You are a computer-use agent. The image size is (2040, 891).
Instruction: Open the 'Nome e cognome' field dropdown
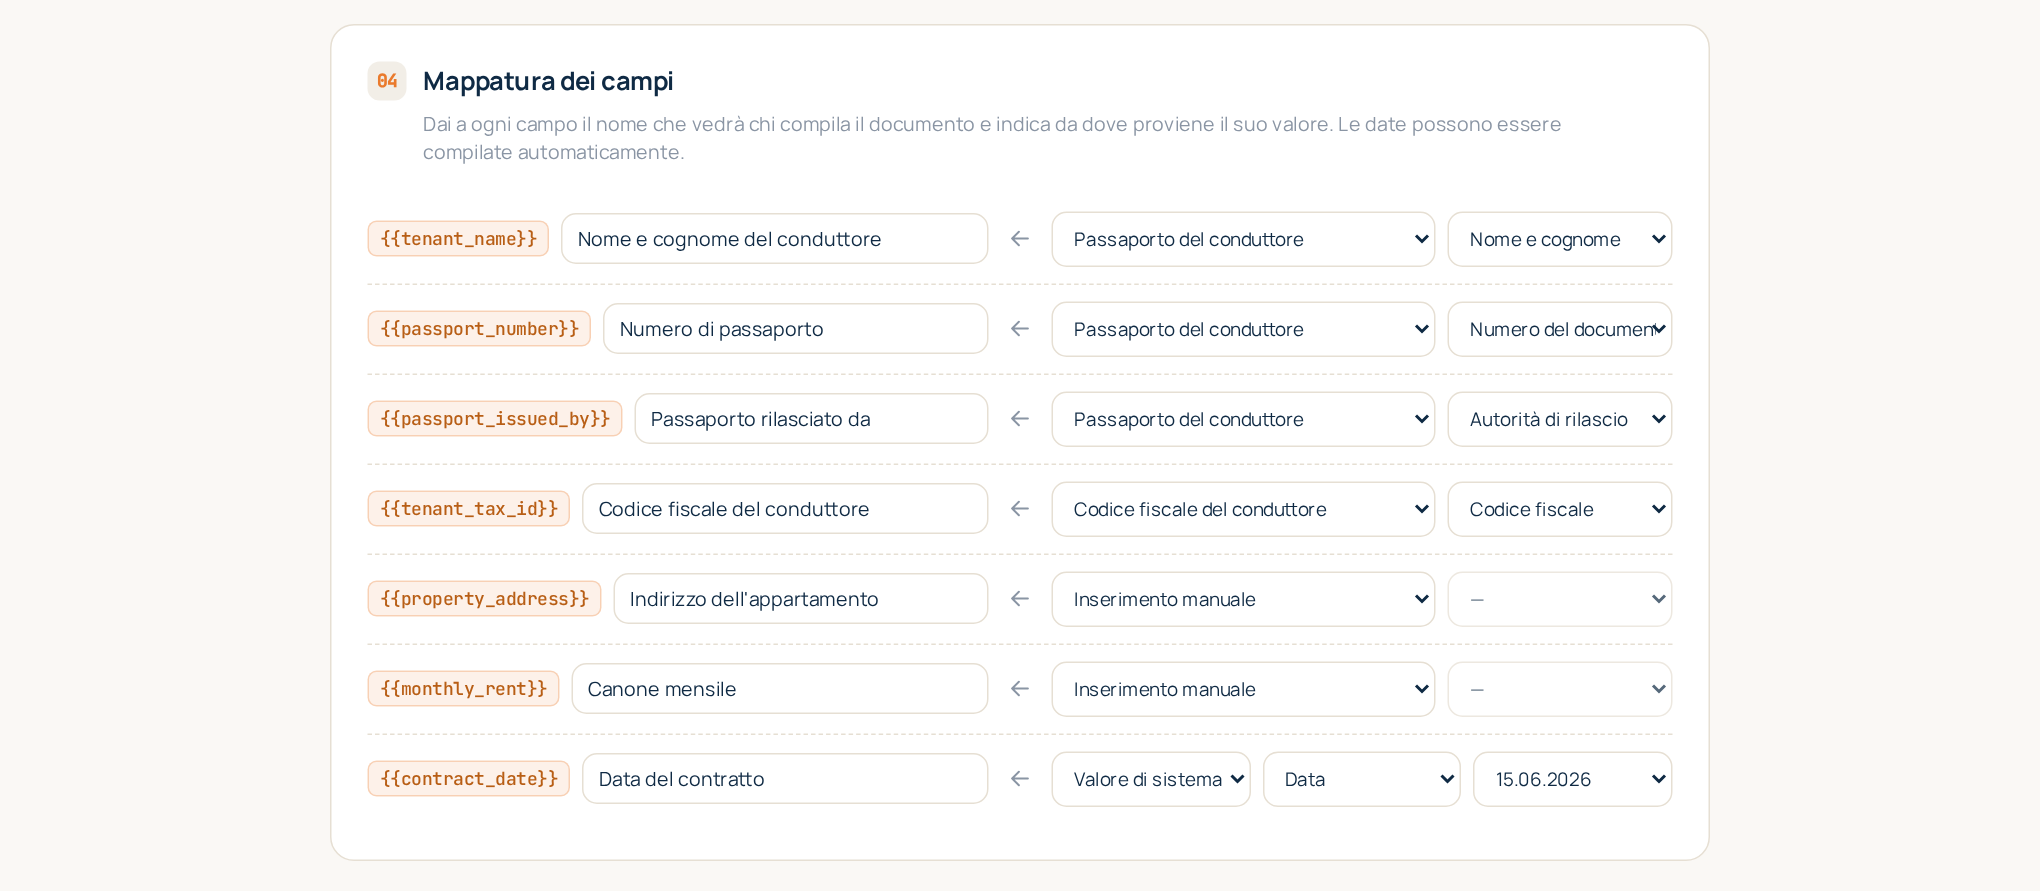1560,239
